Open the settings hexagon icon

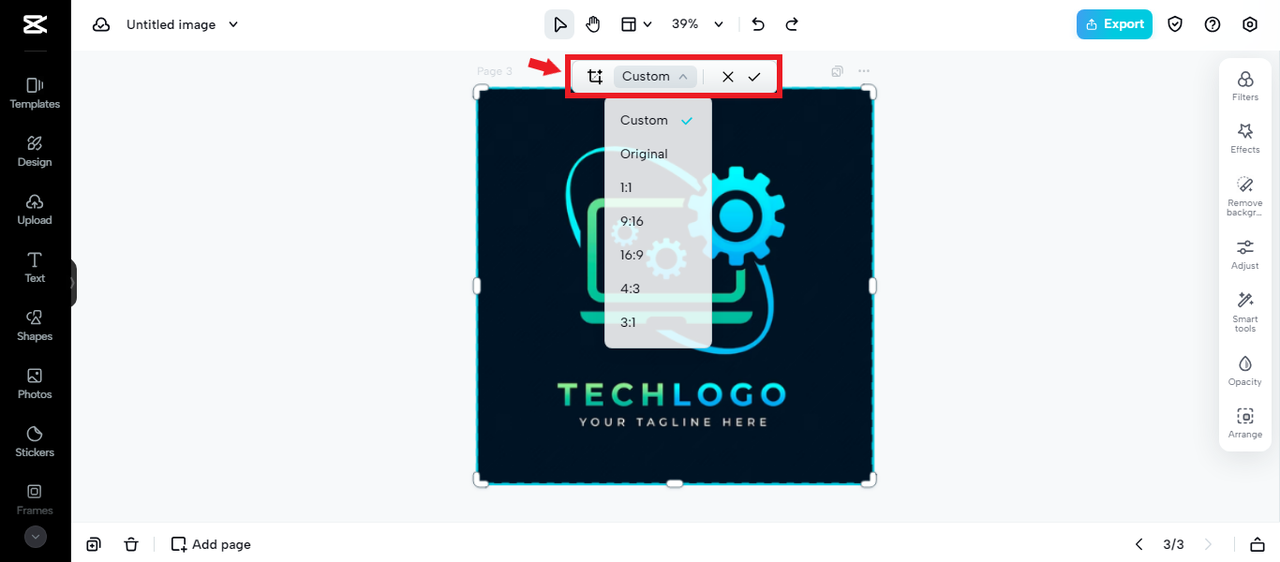pos(1249,24)
